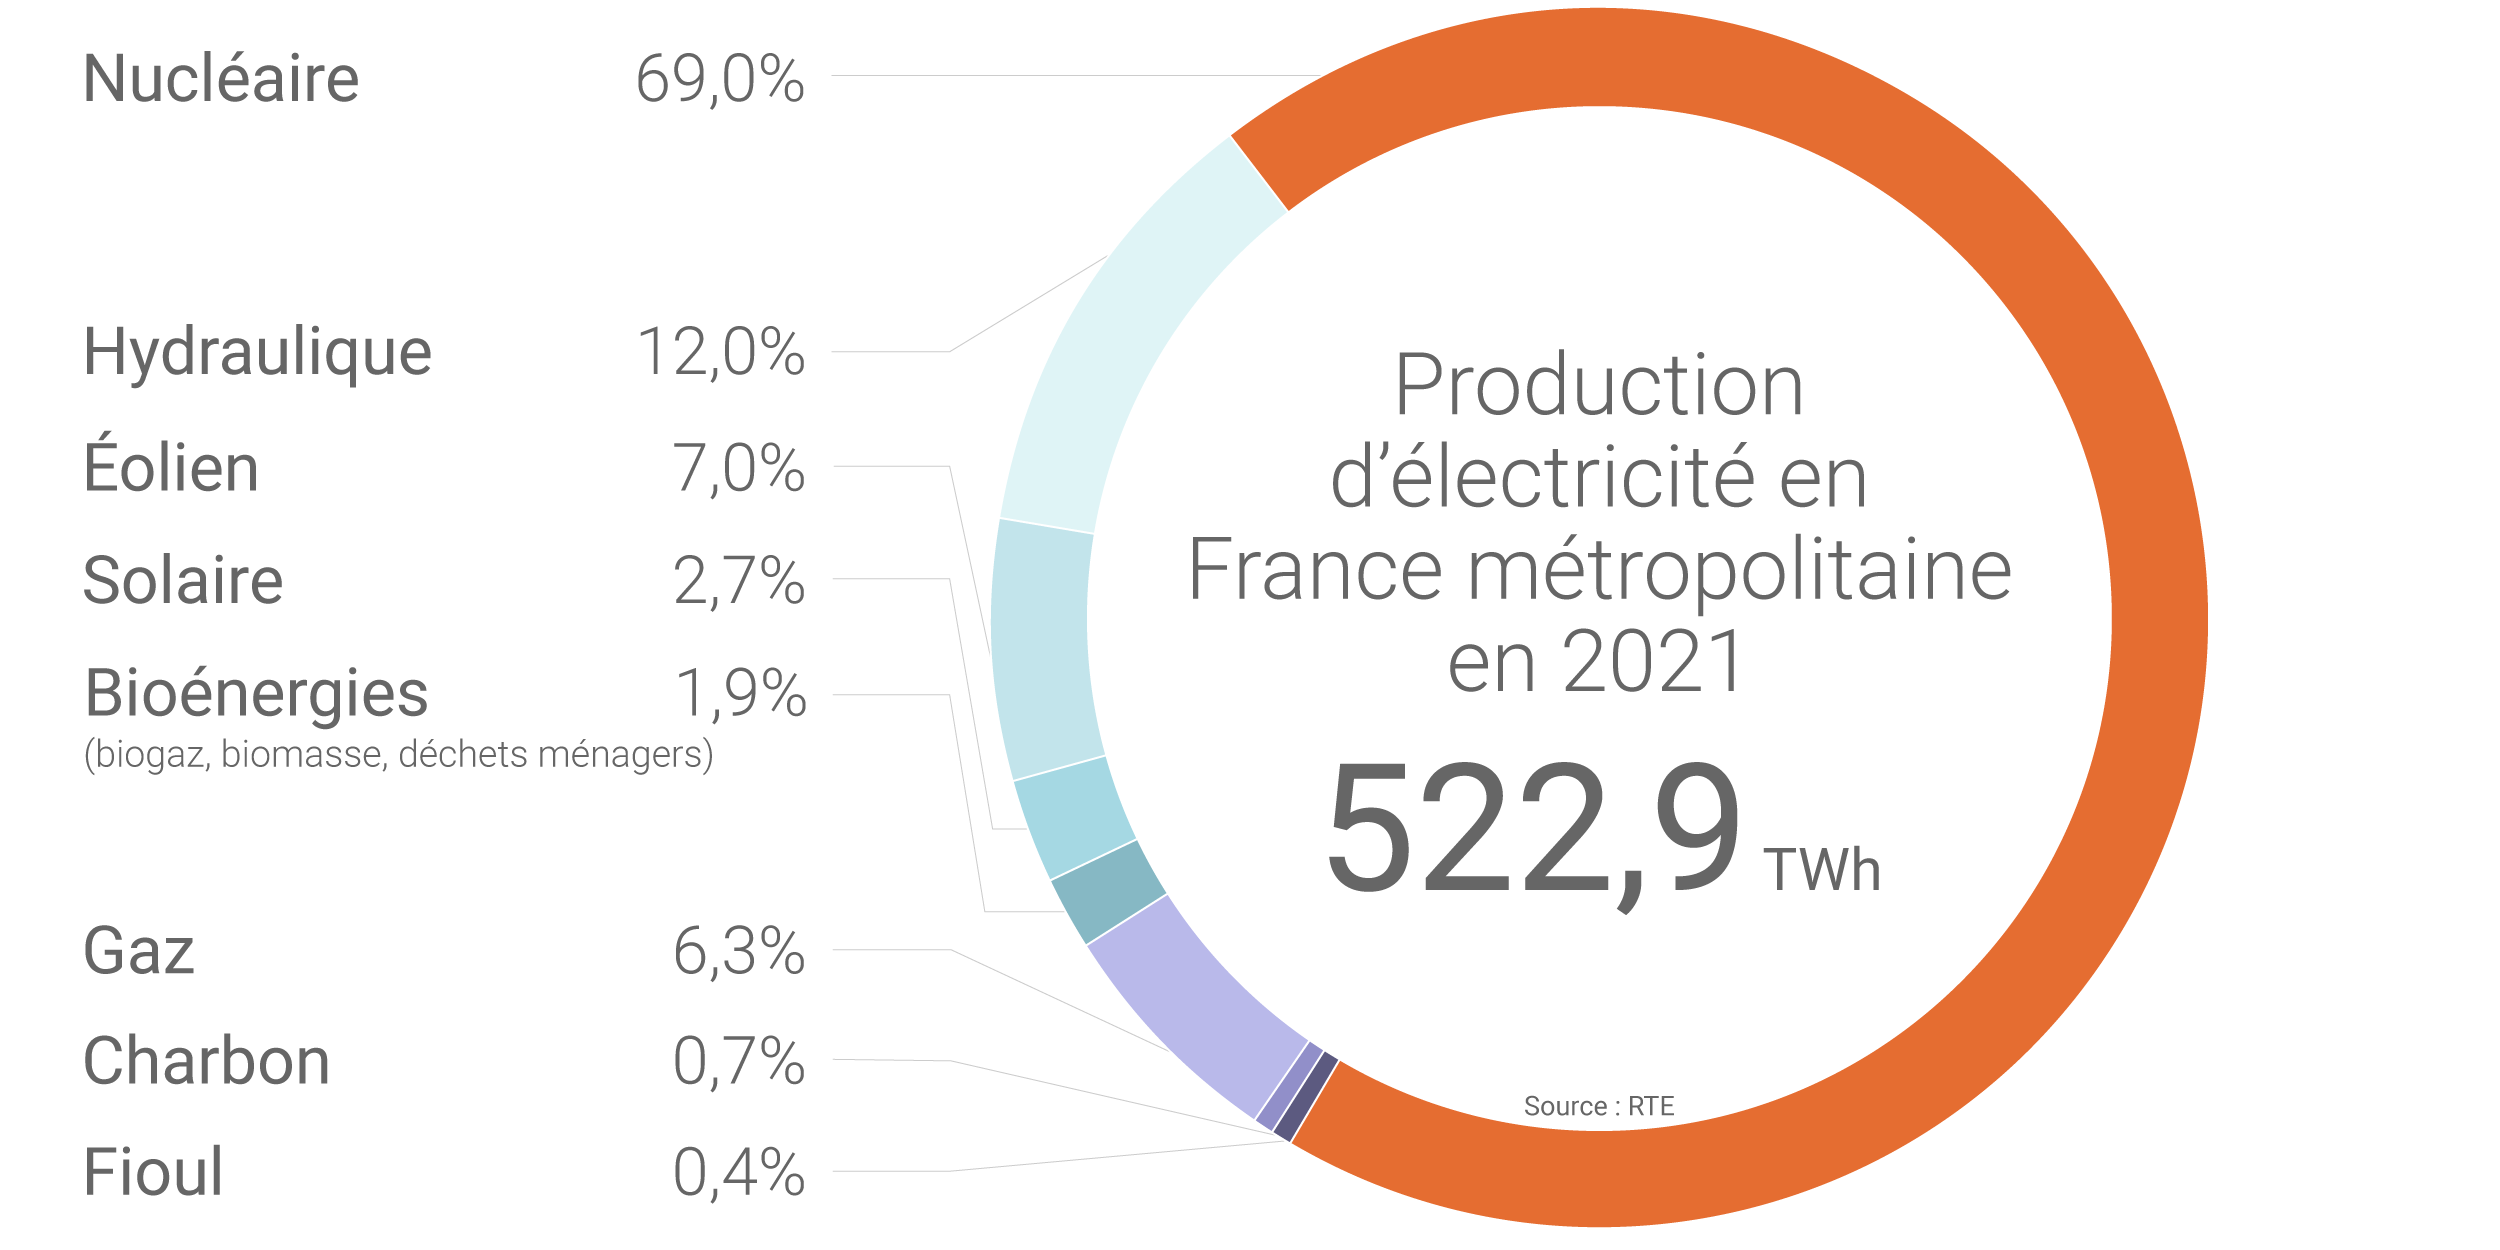Click the 522,9 total production figure
Screen dimensions: 2500x1250
pos(1535,830)
